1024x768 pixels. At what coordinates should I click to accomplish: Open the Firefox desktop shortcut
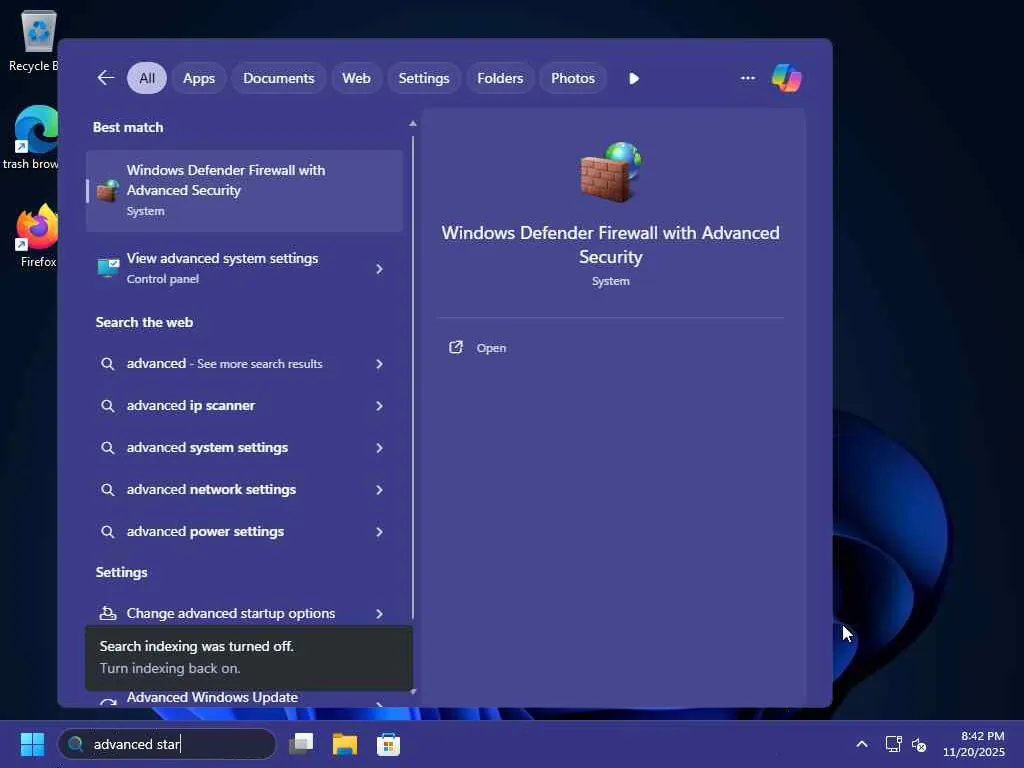pyautogui.click(x=37, y=236)
